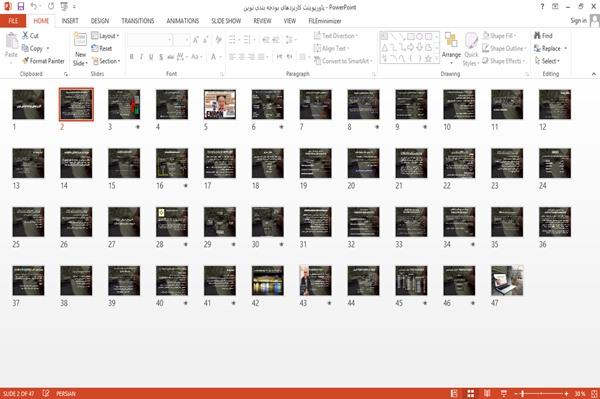This screenshot has width=600, height=399.
Task: Click the Align Text button
Action: pos(331,48)
